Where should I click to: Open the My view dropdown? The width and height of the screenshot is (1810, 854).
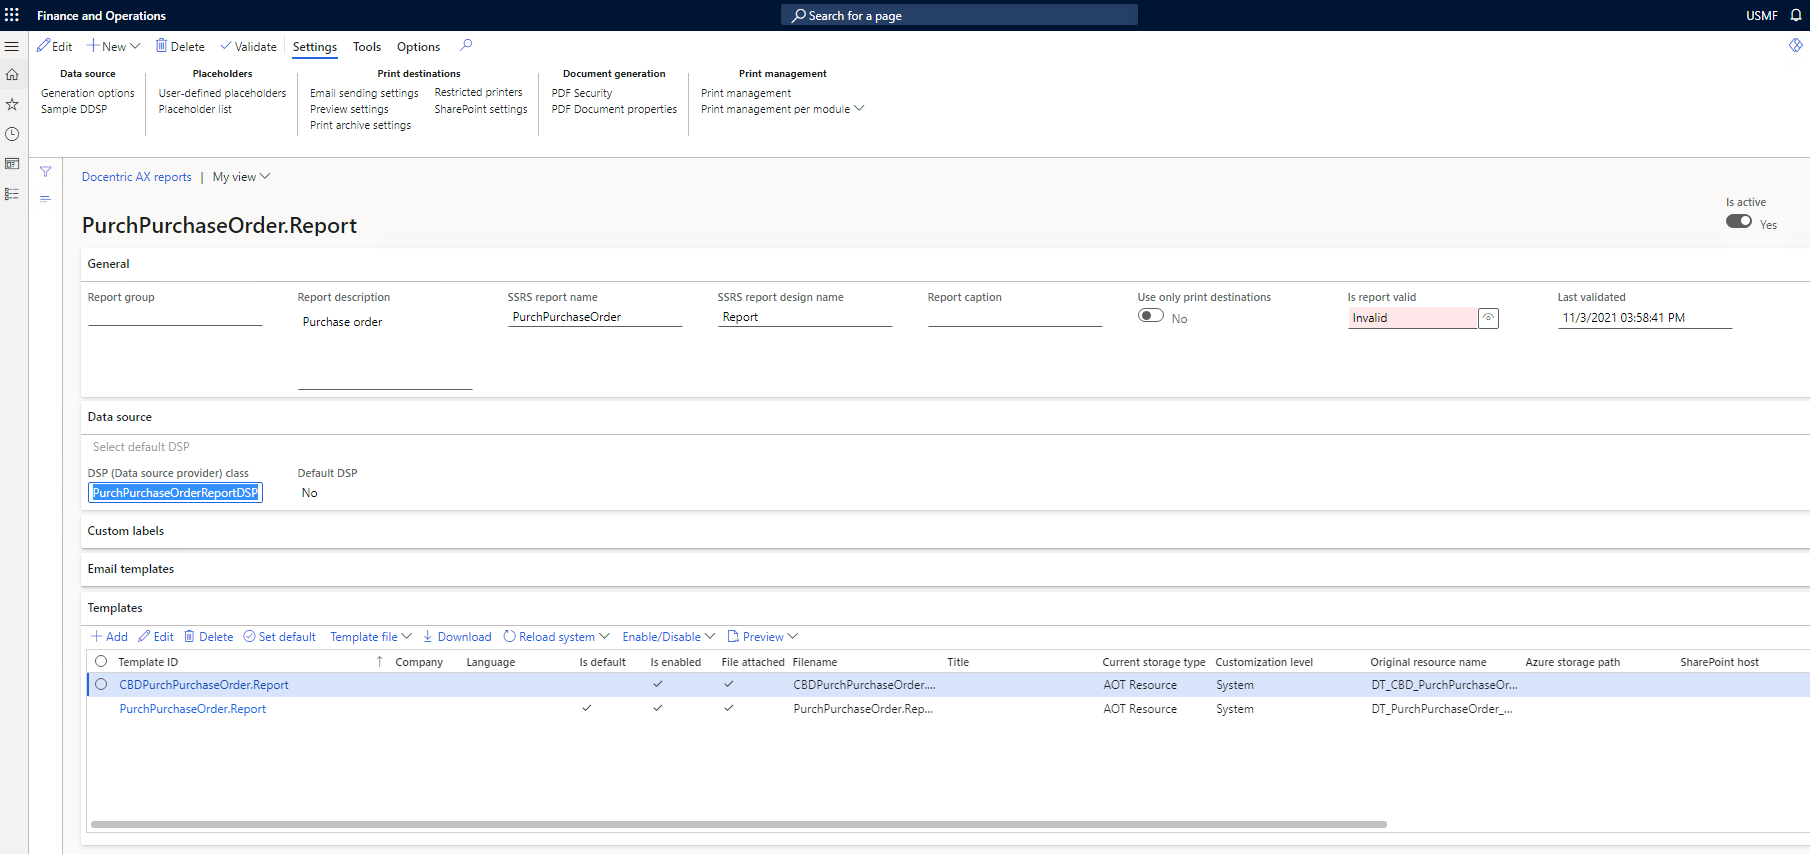point(241,177)
